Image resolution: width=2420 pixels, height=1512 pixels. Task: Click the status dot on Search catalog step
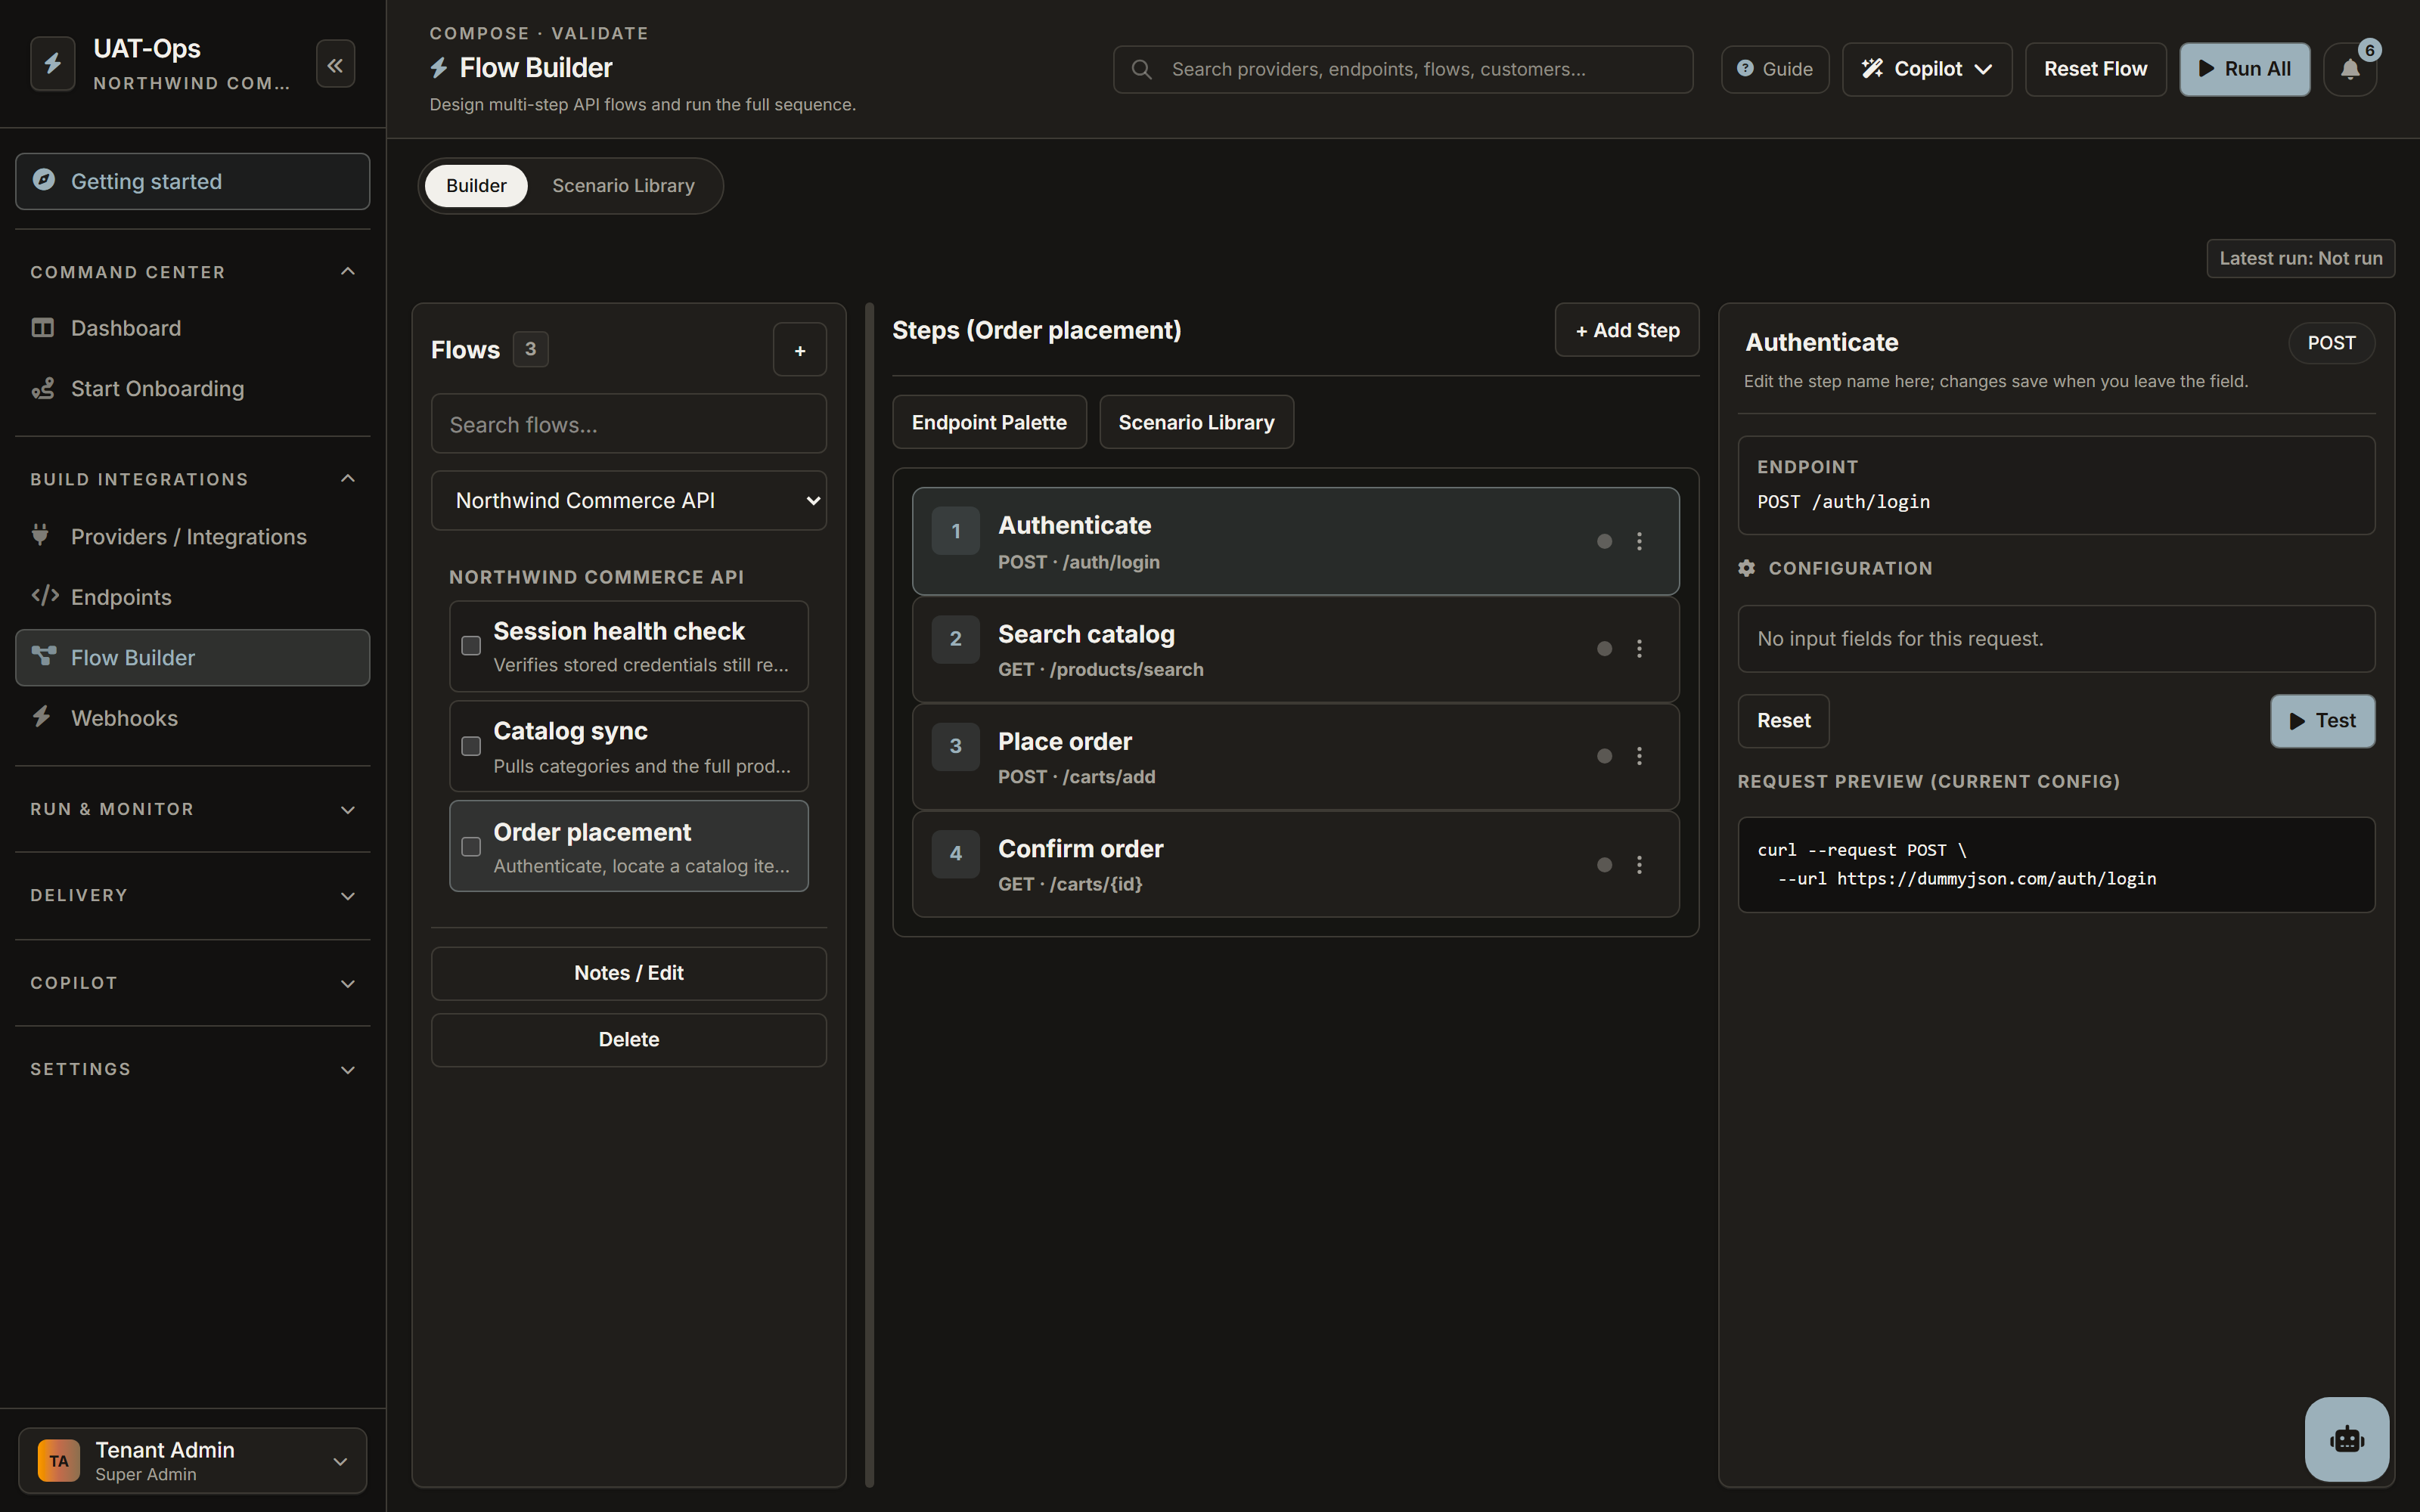pyautogui.click(x=1604, y=649)
